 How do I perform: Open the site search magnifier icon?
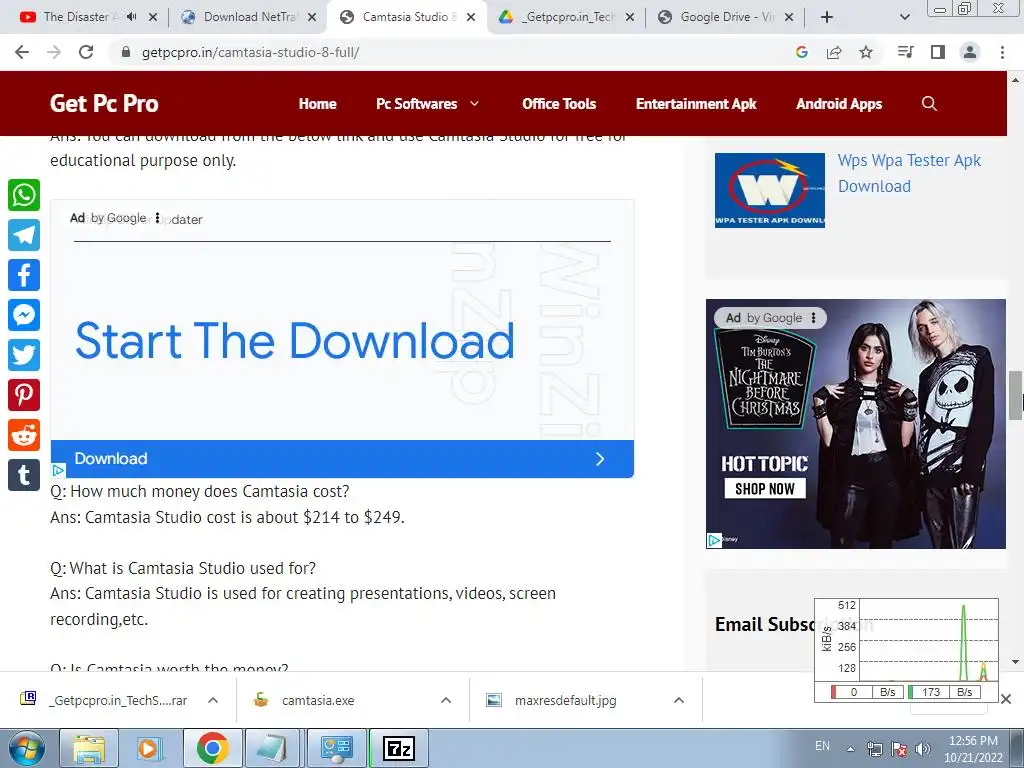point(929,104)
